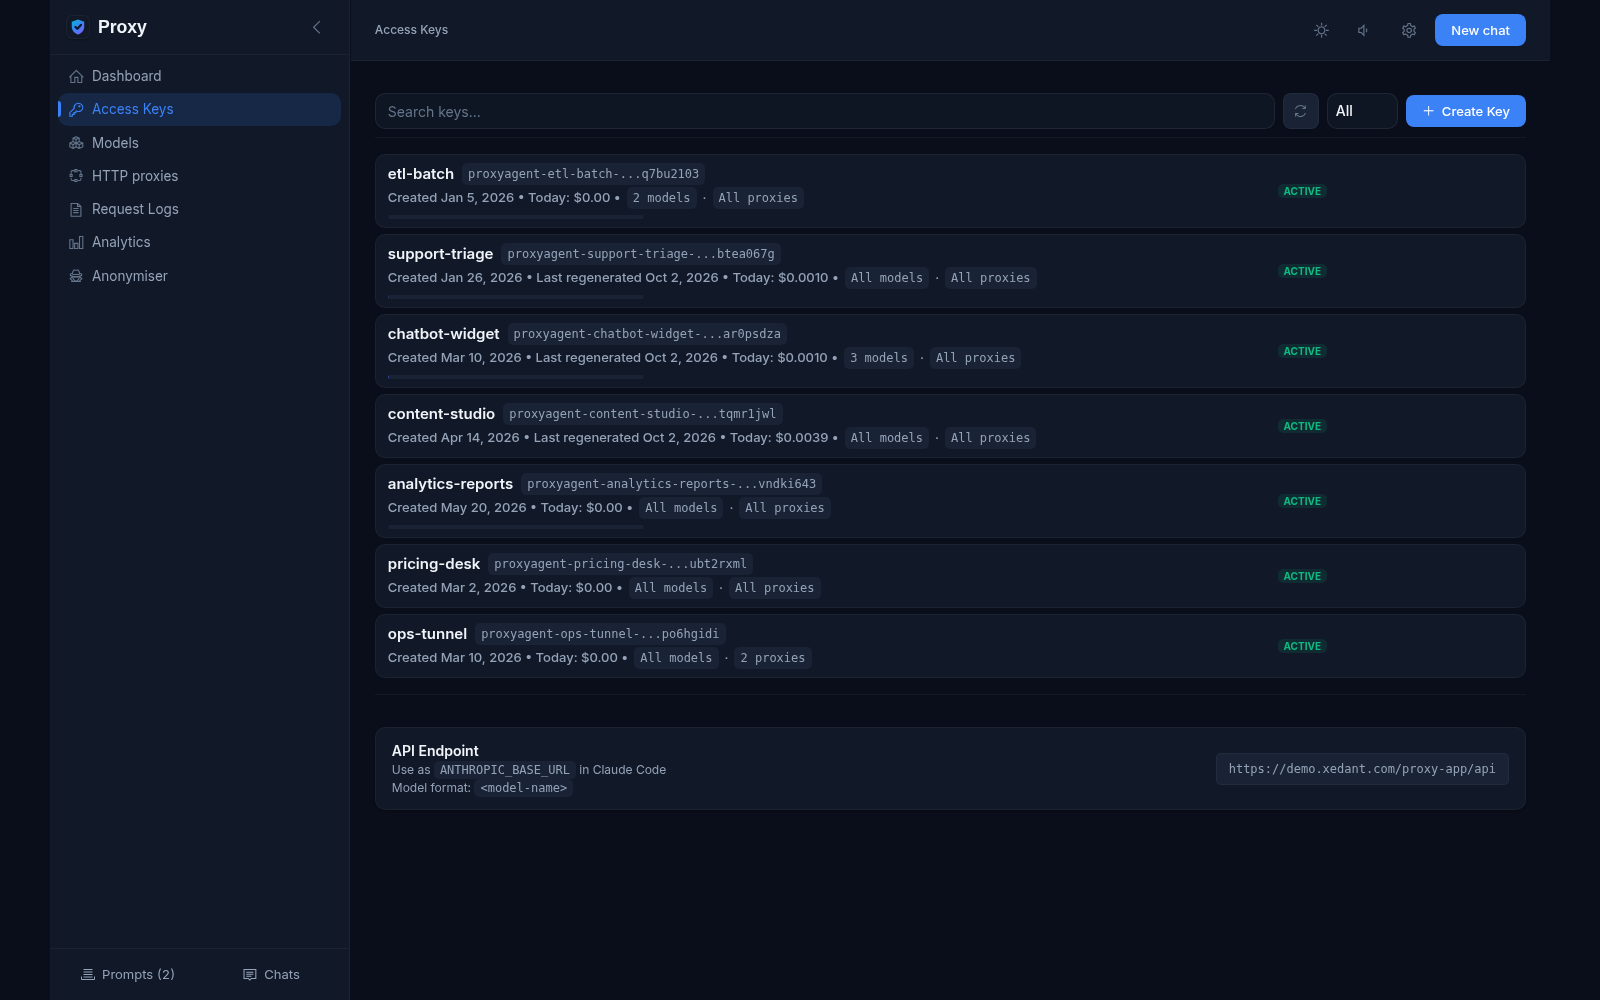Viewport: 1600px width, 1000px height.
Task: Click the plus icon on Create Key
Action: coord(1429,111)
